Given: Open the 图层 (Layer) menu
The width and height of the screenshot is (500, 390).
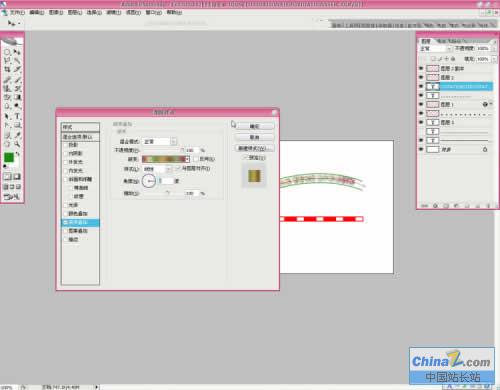Looking at the screenshot, I should pos(75,13).
